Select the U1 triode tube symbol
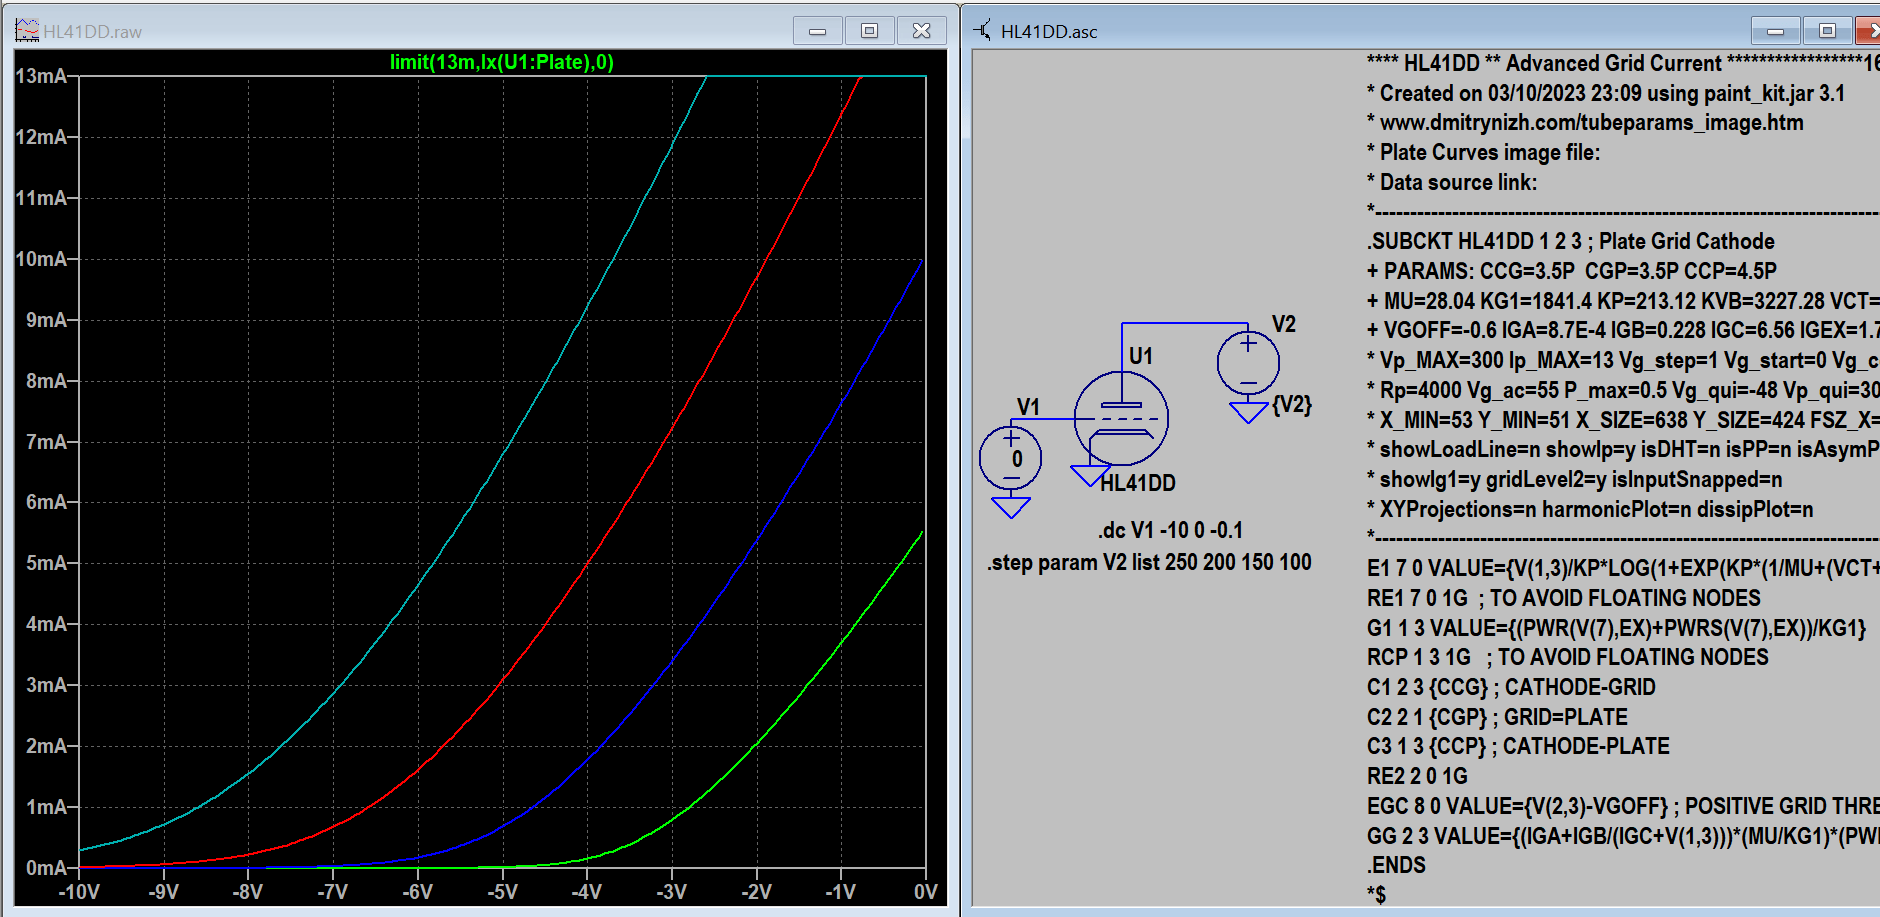Viewport: 1880px width, 917px height. [1121, 418]
